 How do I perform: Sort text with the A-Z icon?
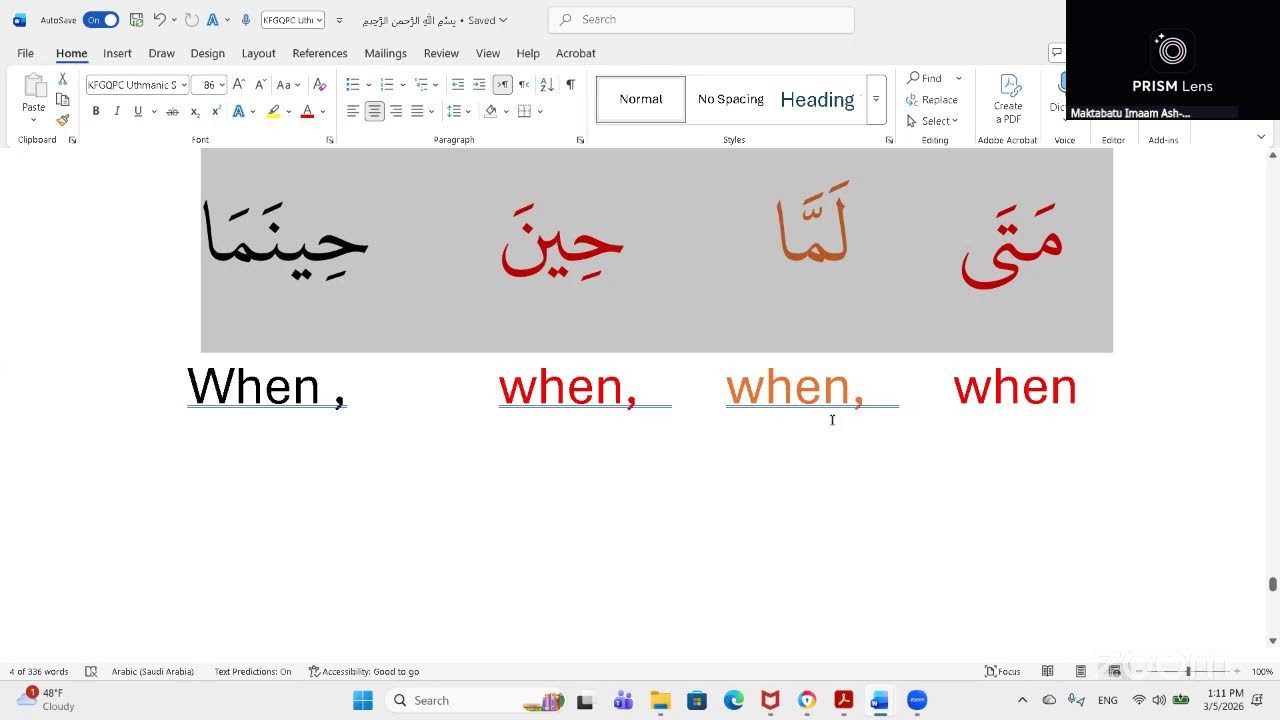(547, 85)
